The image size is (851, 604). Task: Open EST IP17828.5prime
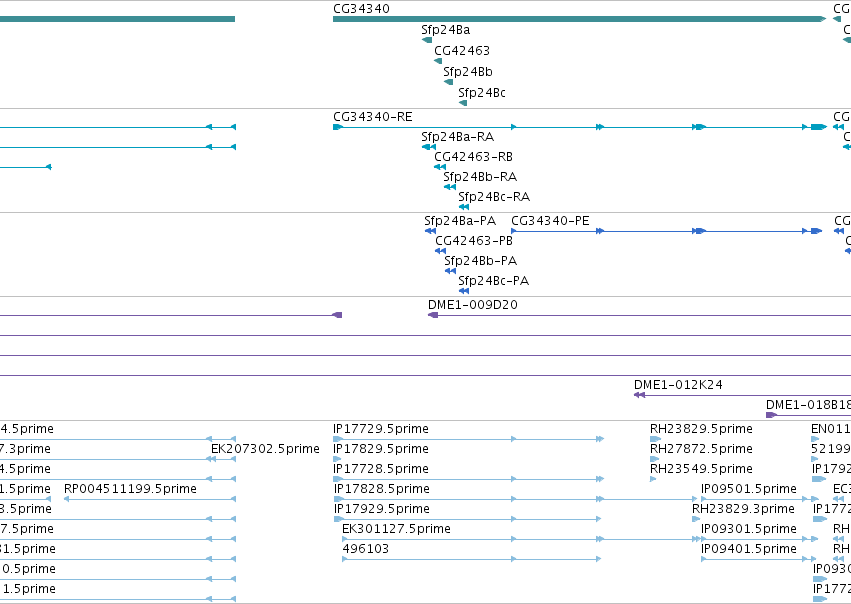[382, 489]
